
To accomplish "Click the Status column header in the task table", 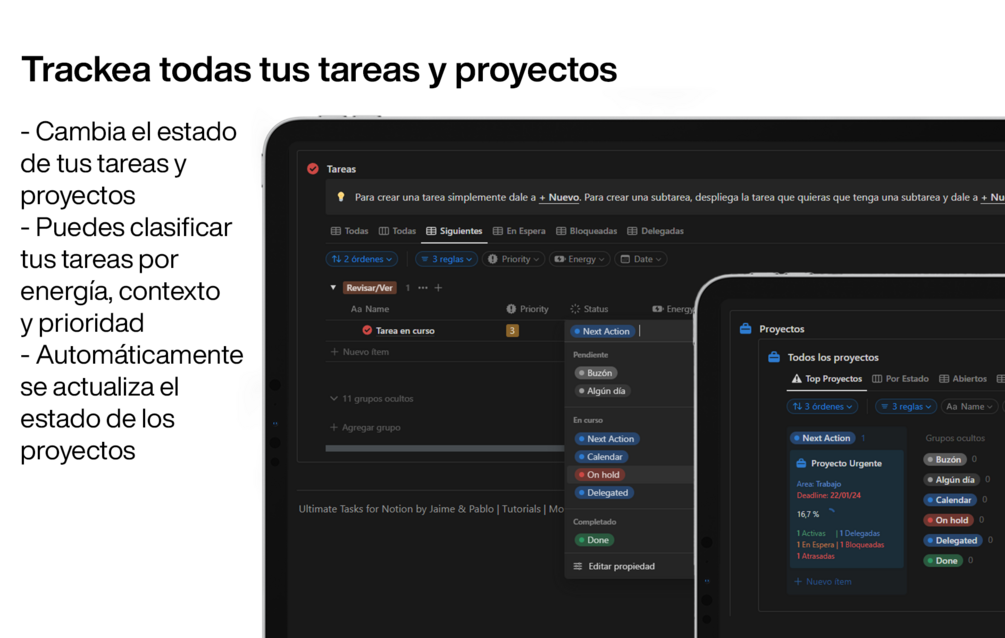I will pyautogui.click(x=589, y=309).
